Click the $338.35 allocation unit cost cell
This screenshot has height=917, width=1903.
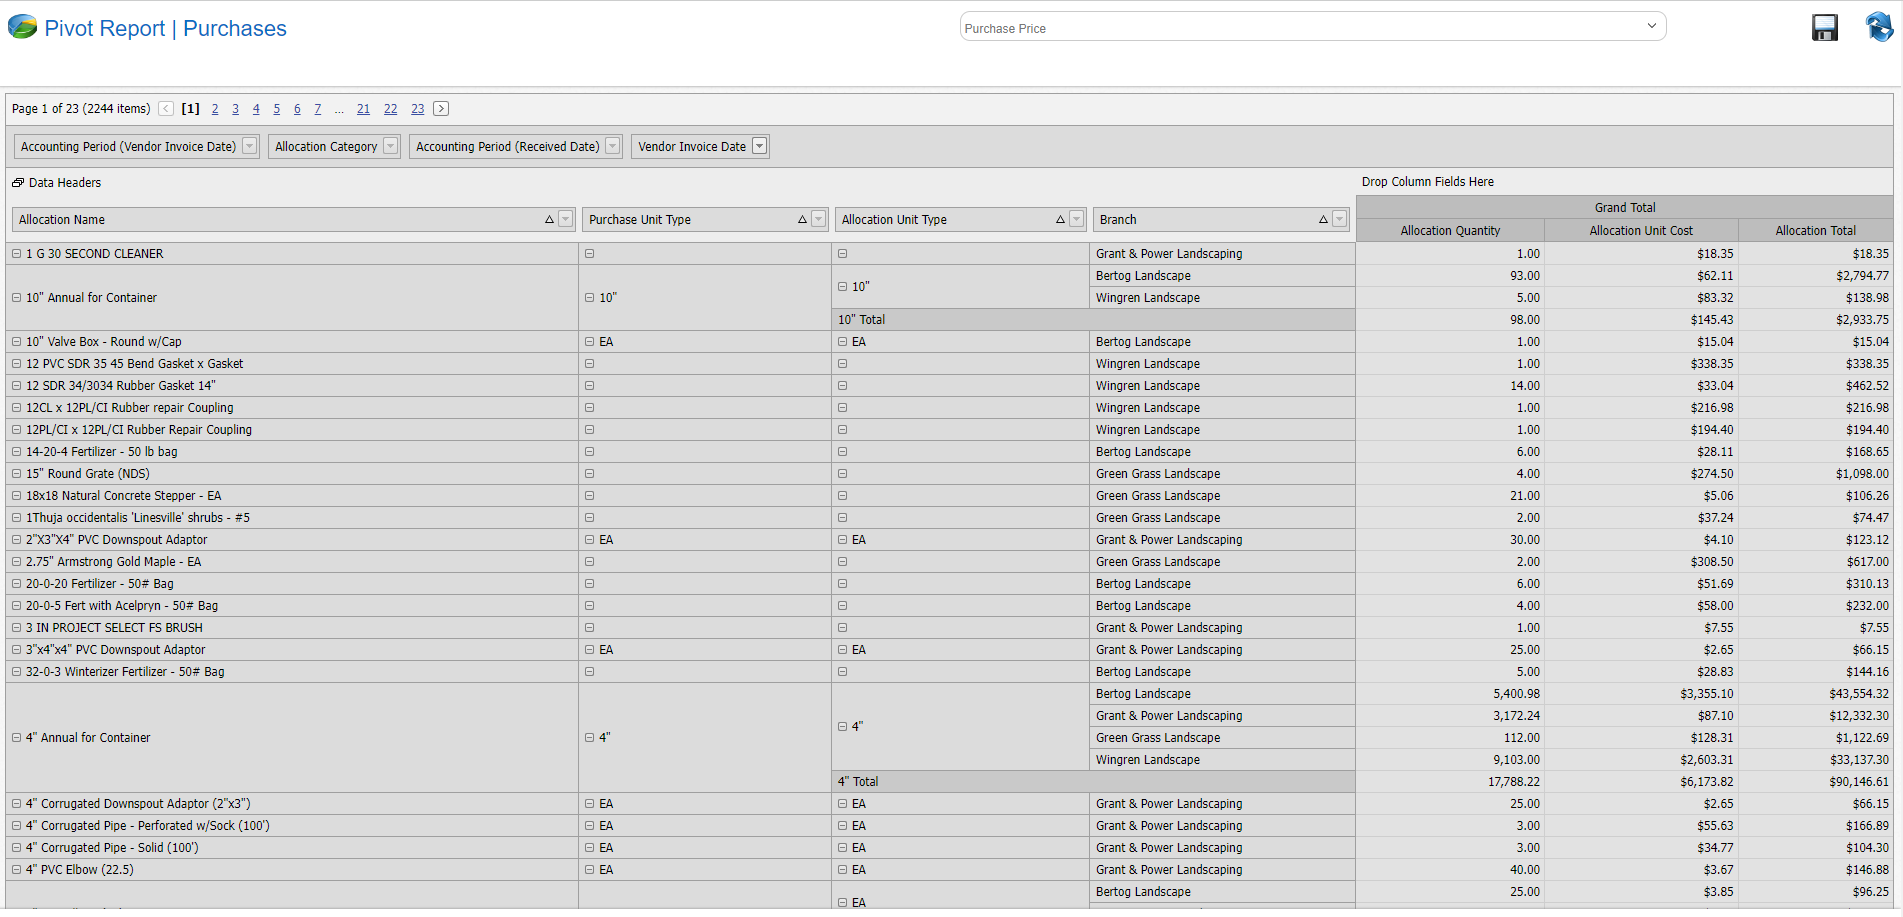[1641, 364]
